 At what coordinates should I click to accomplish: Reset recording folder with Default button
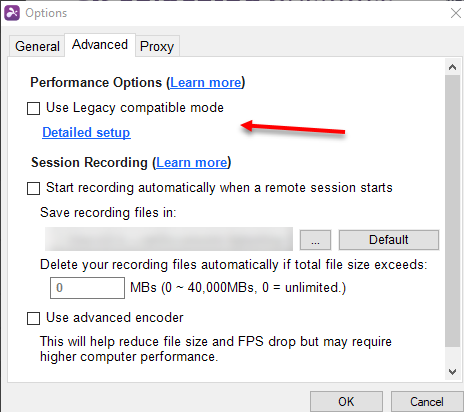[x=389, y=240]
